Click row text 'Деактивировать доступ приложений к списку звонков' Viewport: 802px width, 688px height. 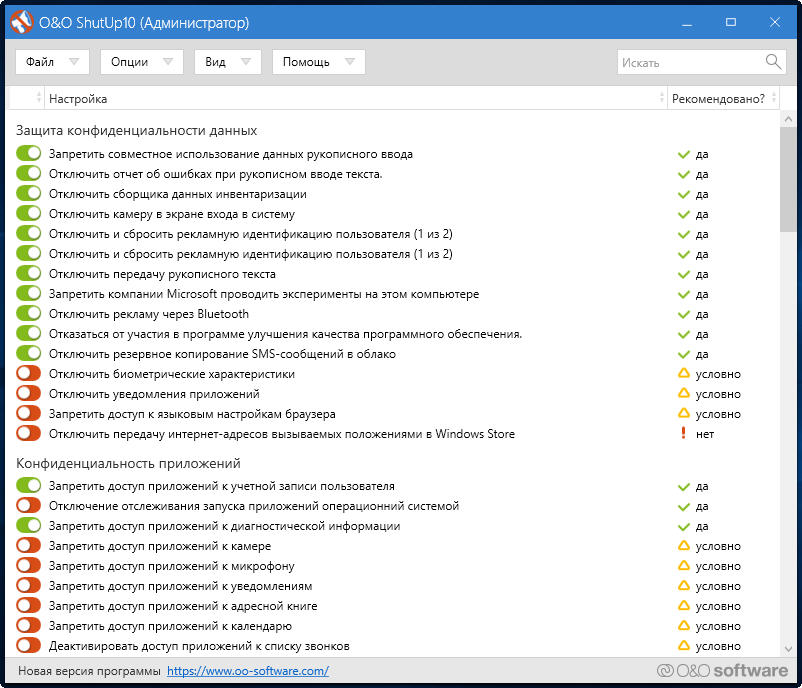(x=199, y=646)
